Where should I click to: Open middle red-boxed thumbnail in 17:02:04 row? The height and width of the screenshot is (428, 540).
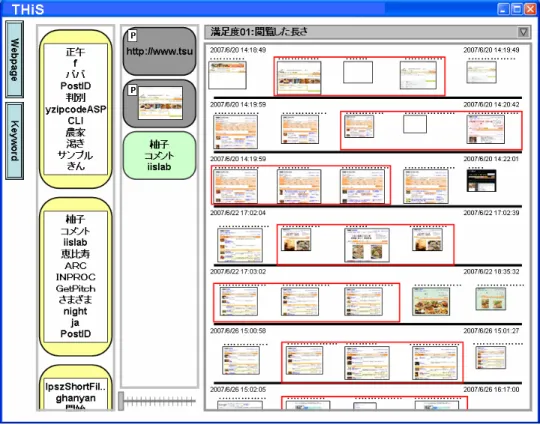367,245
